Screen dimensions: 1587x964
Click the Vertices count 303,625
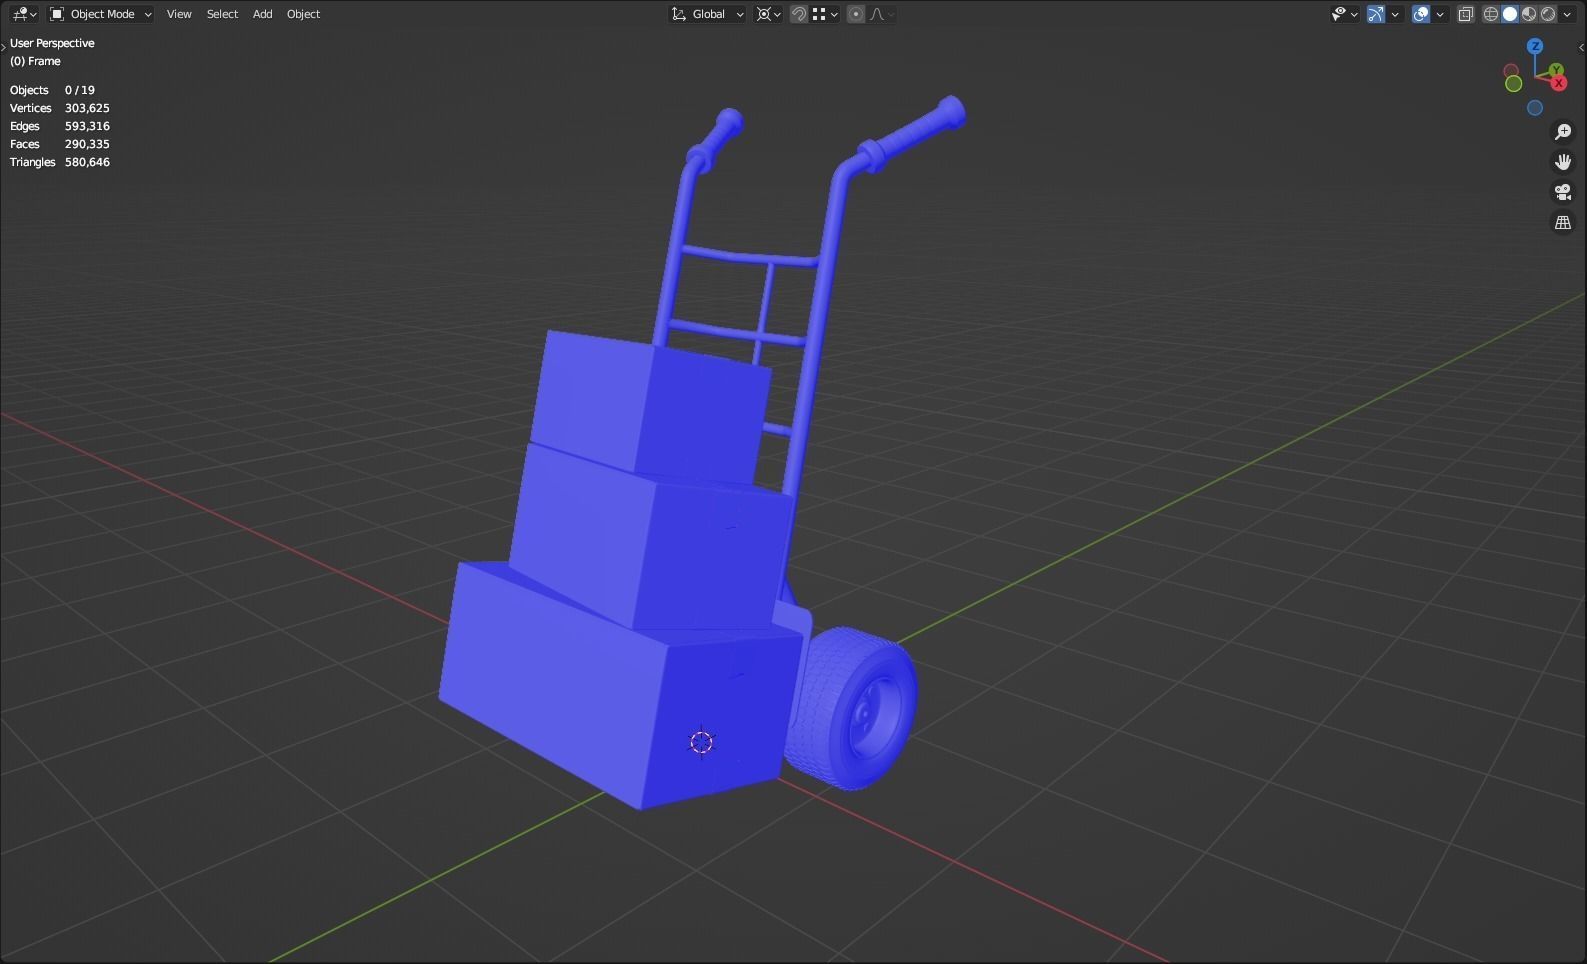pyautogui.click(x=87, y=108)
